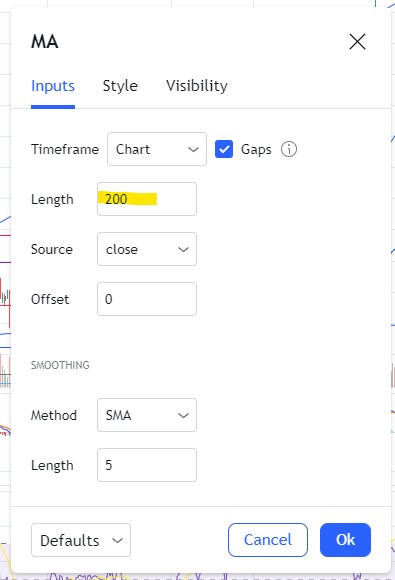Open the smoothing Method dropdown showing SMA
Screen dimensions: 395x580
click(147, 415)
